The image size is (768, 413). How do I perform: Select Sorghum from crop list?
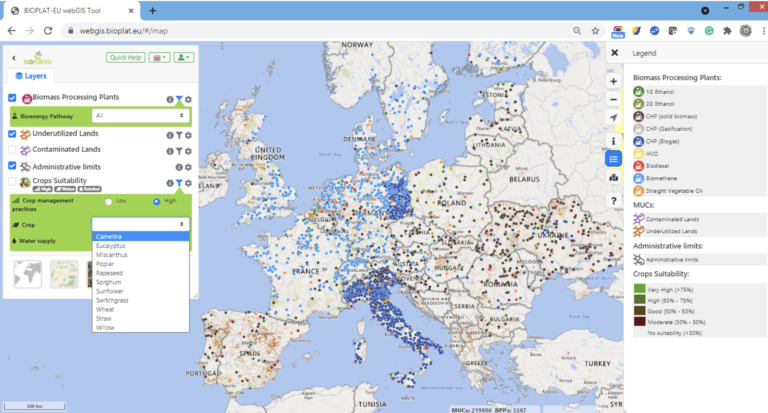141,282
